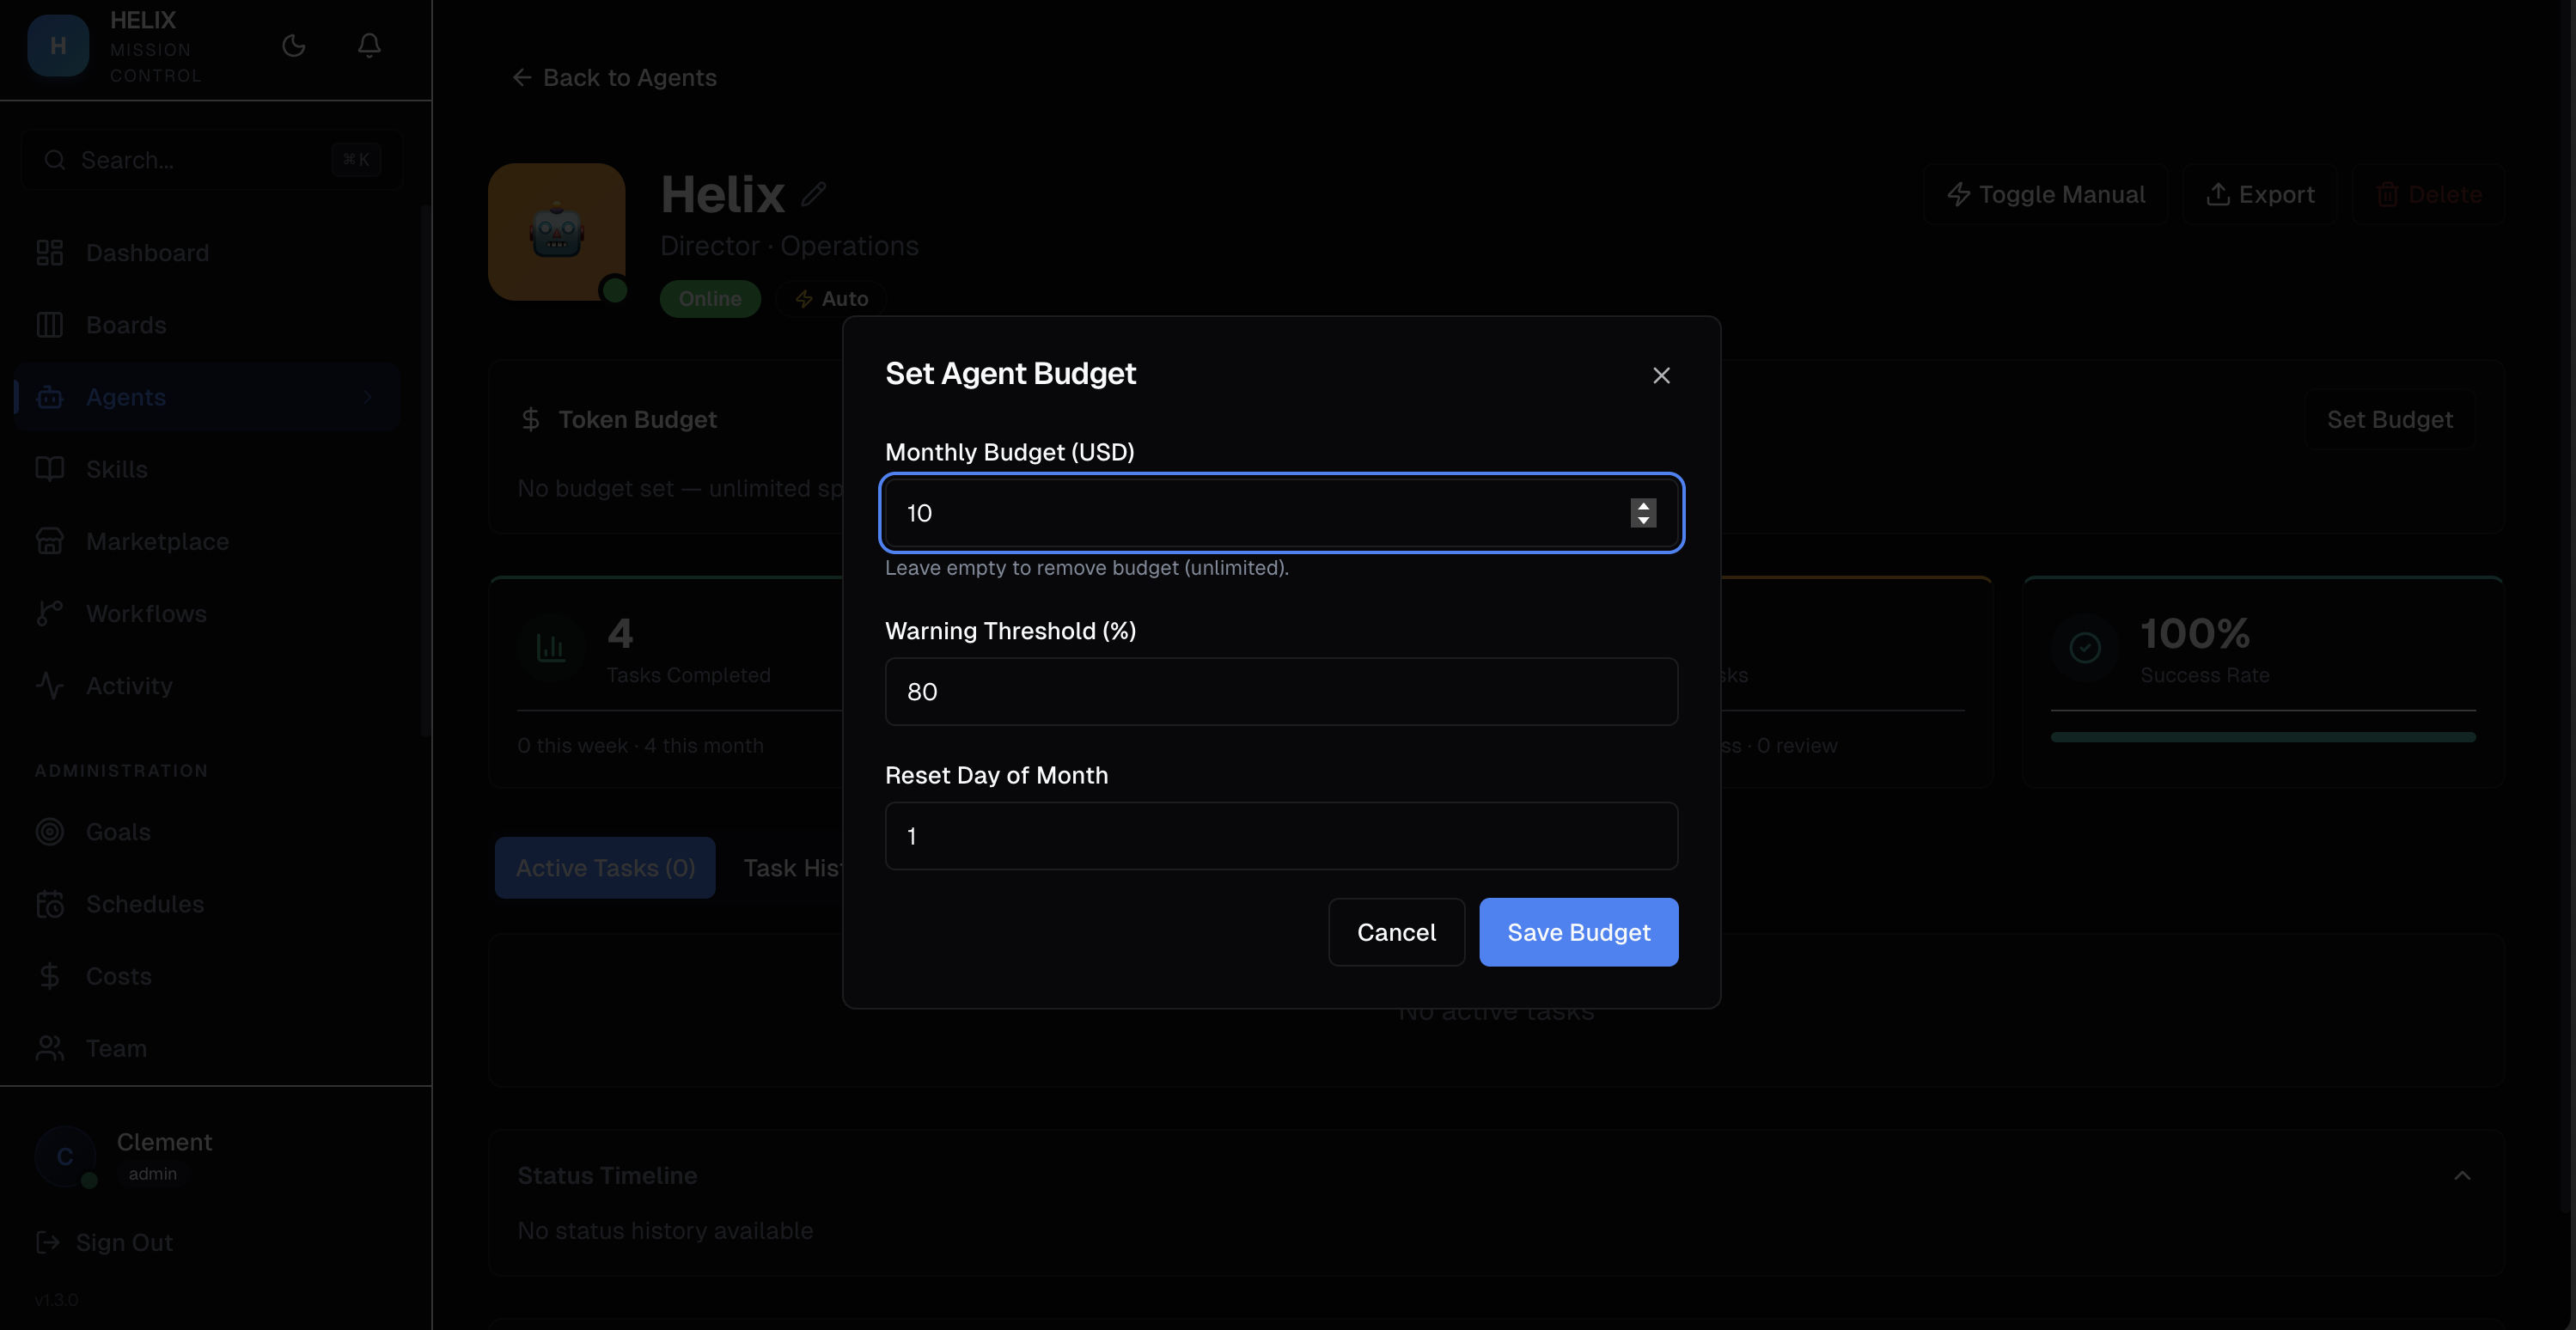This screenshot has width=2576, height=1330.
Task: Click the Agents robot icon in sidebar
Action: 50,397
